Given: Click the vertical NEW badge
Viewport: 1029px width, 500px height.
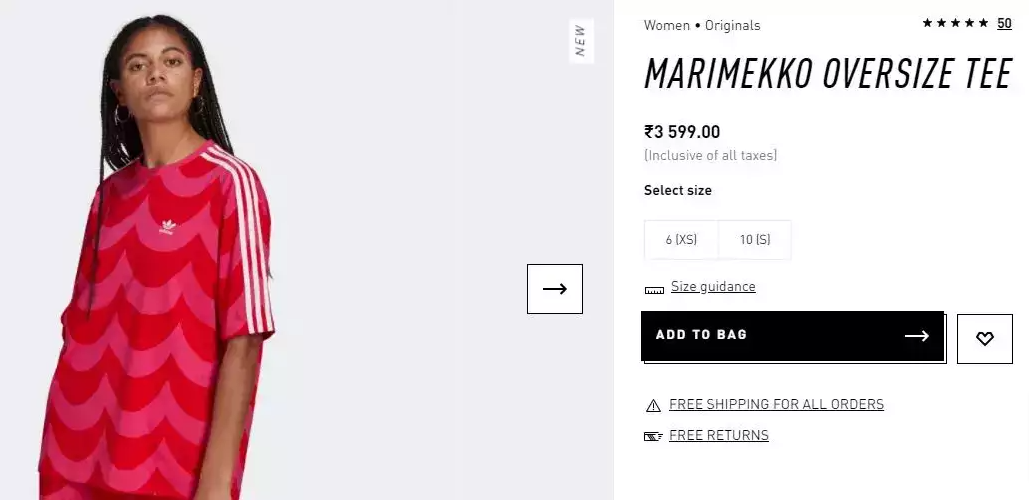Looking at the screenshot, I should pyautogui.click(x=580, y=40).
